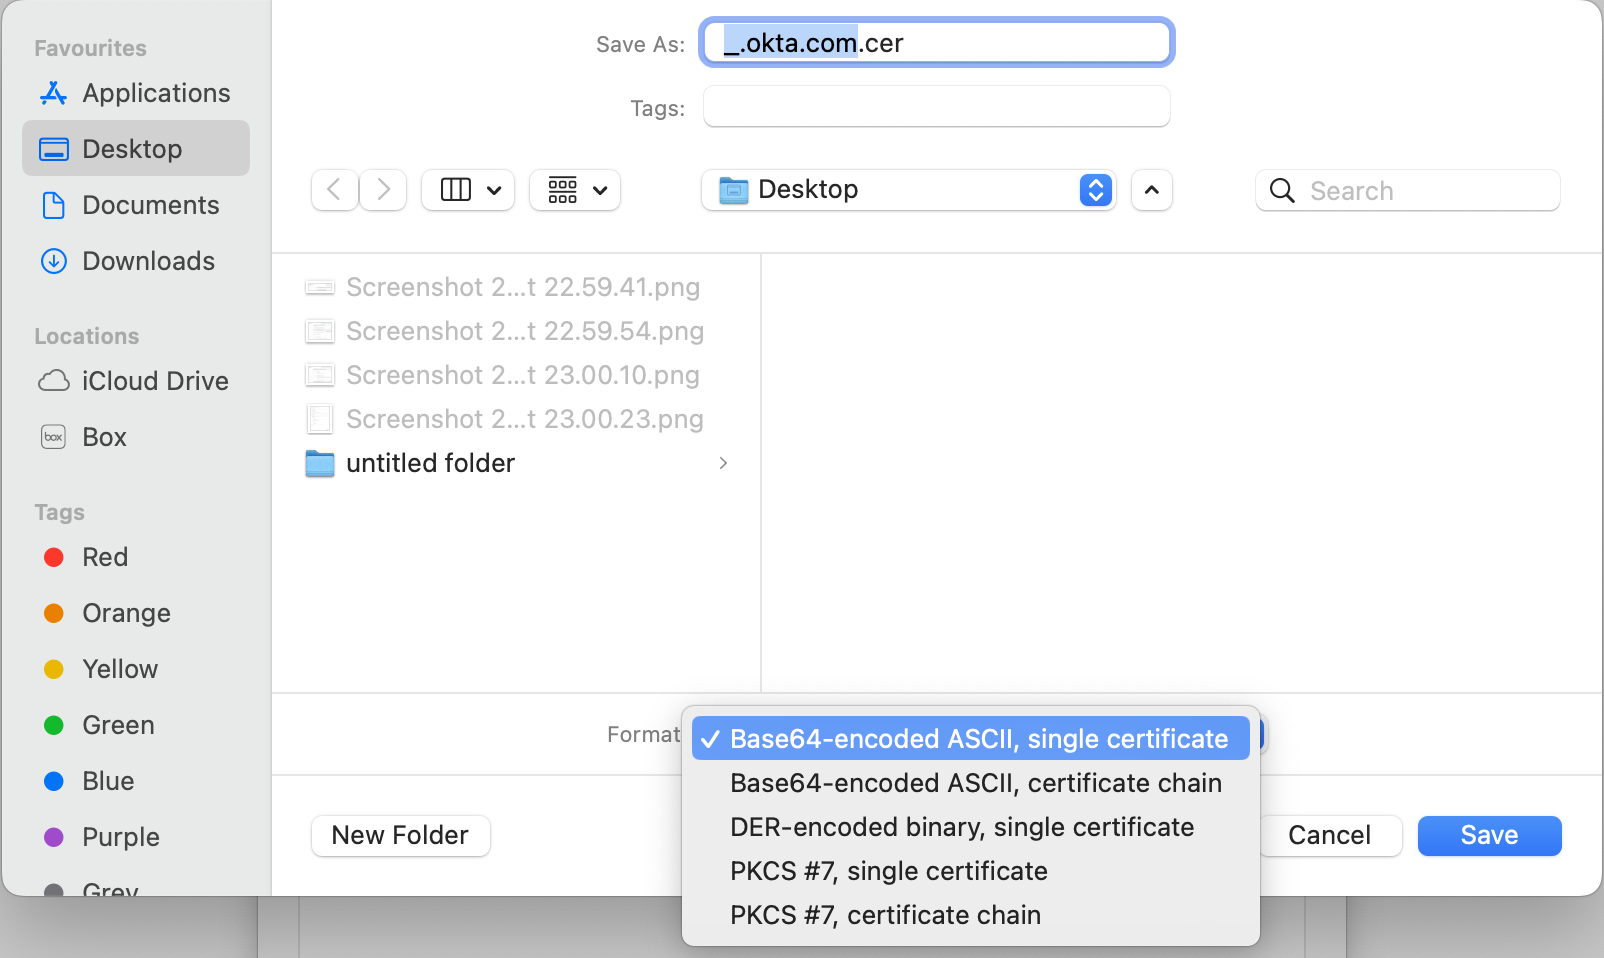The height and width of the screenshot is (958, 1604).
Task: Click the magnifier icon in Search
Action: pos(1282,191)
